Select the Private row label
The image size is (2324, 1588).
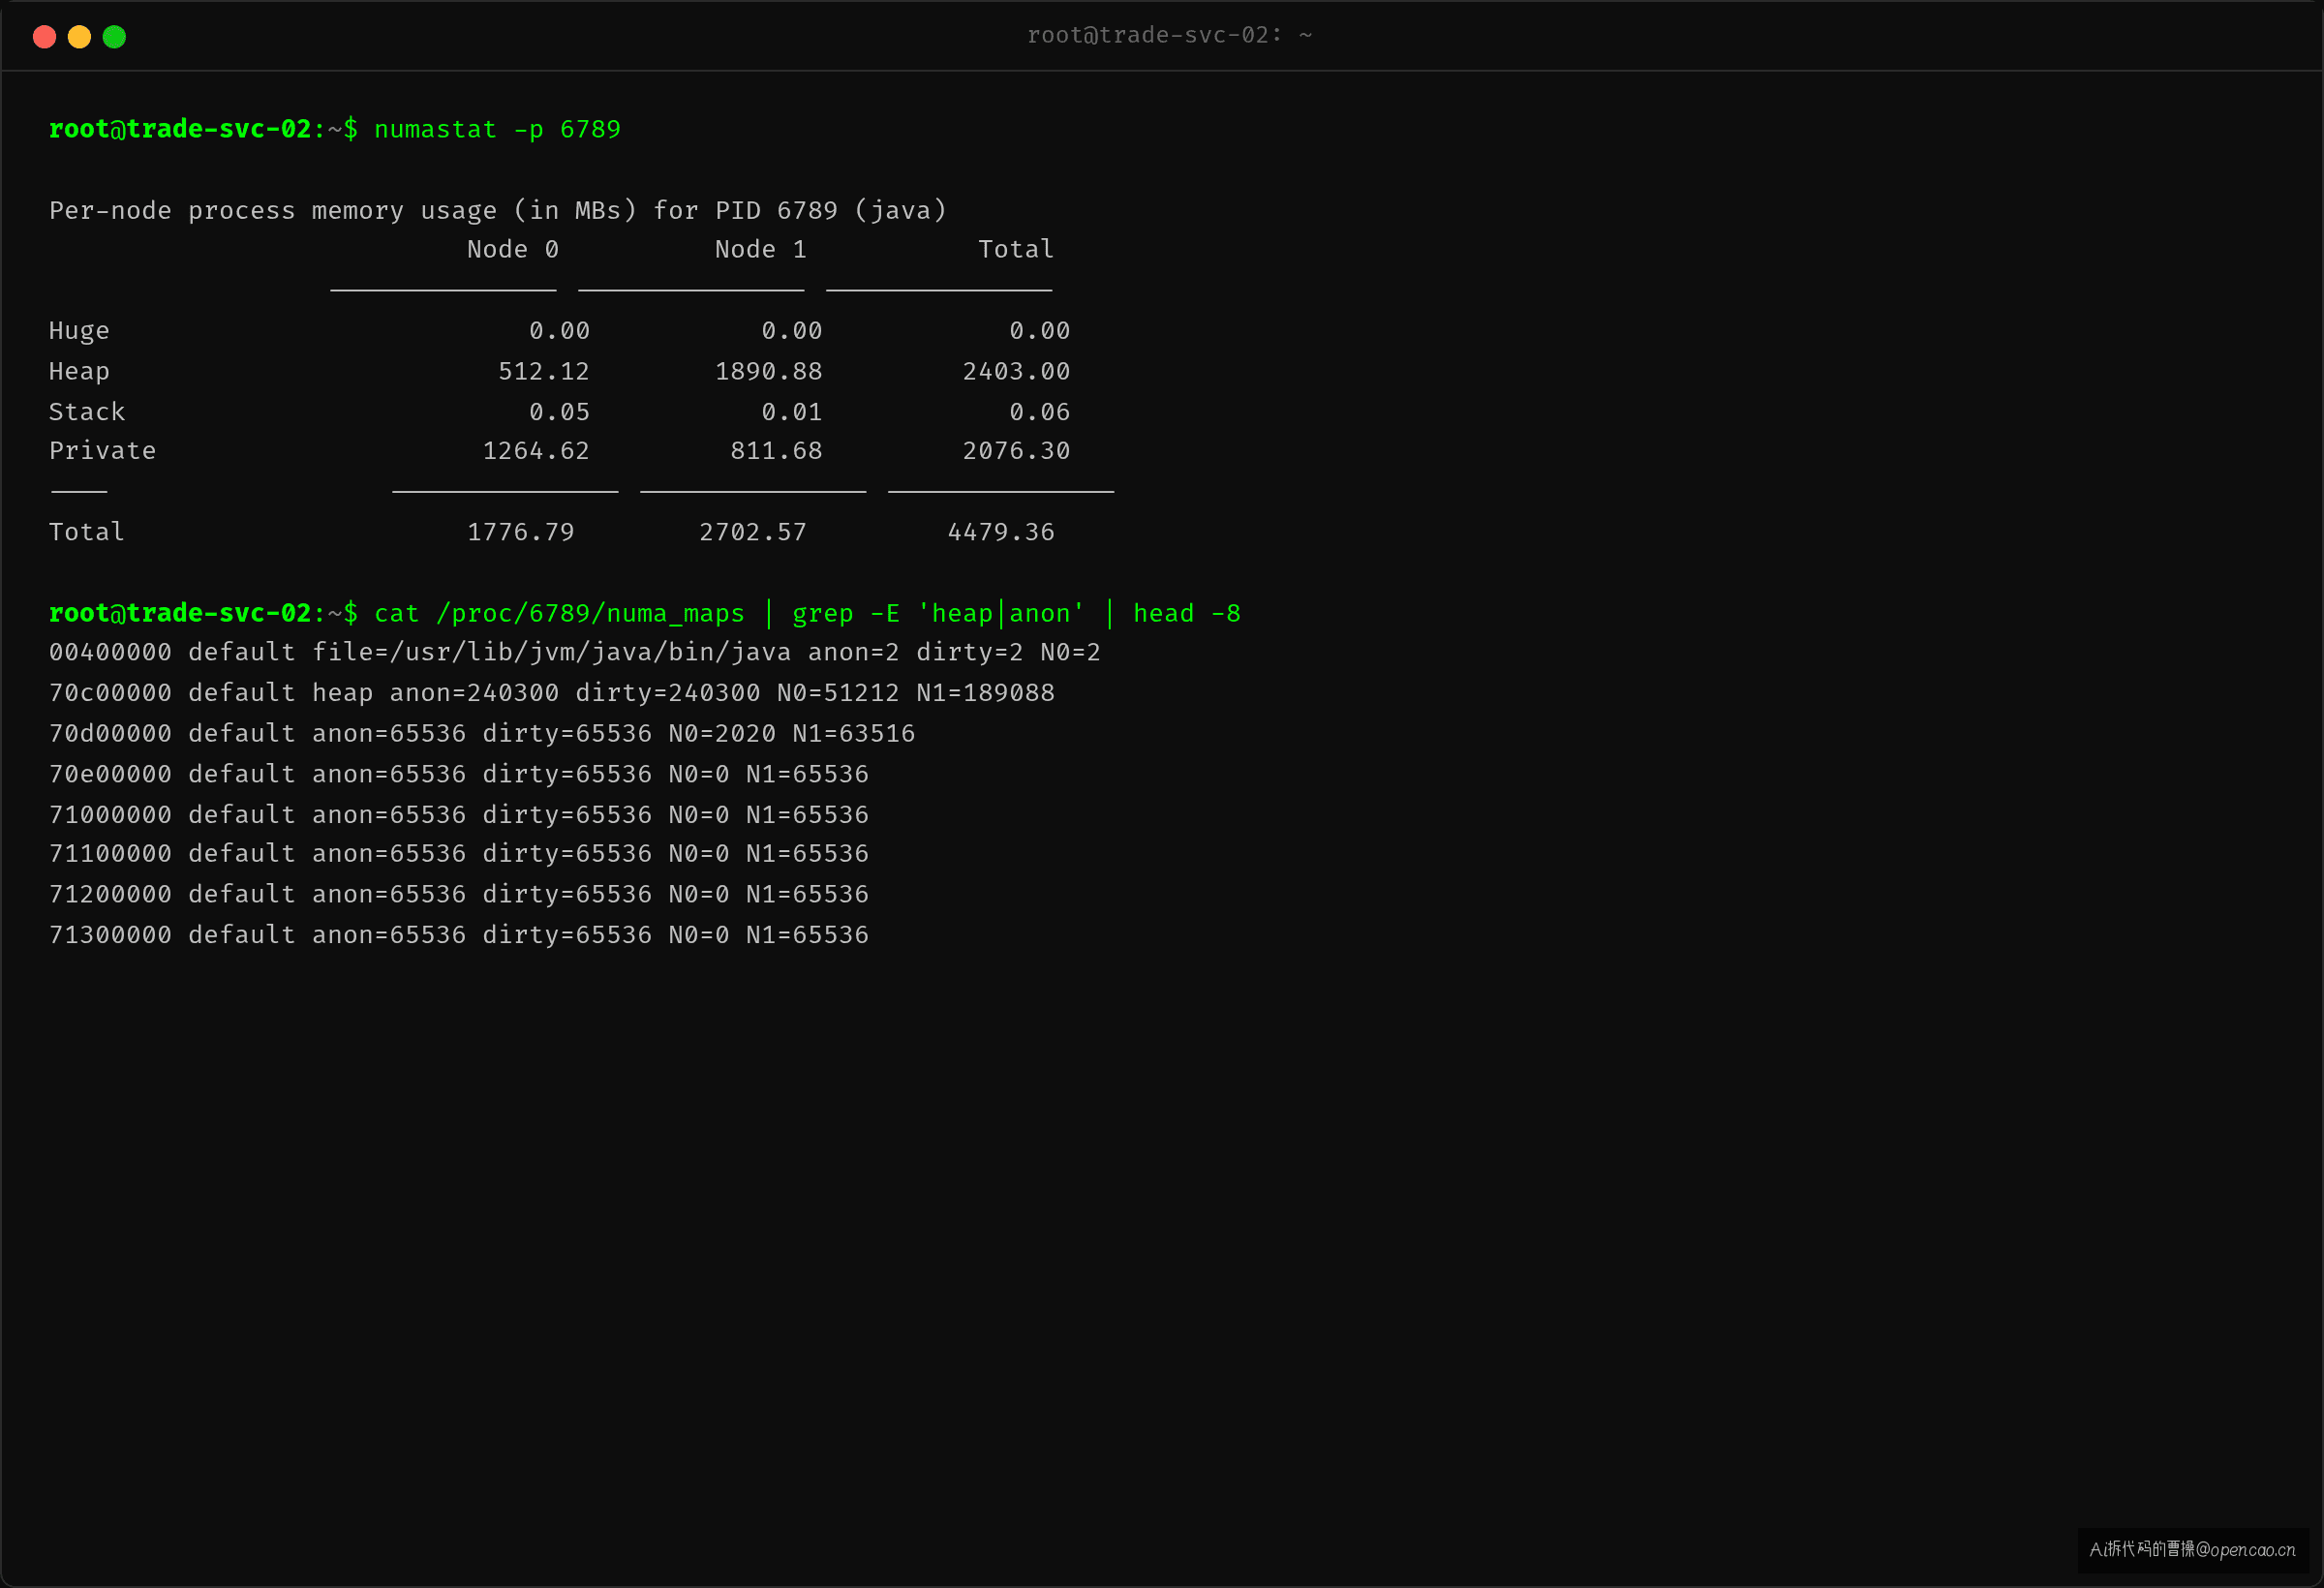[x=102, y=451]
